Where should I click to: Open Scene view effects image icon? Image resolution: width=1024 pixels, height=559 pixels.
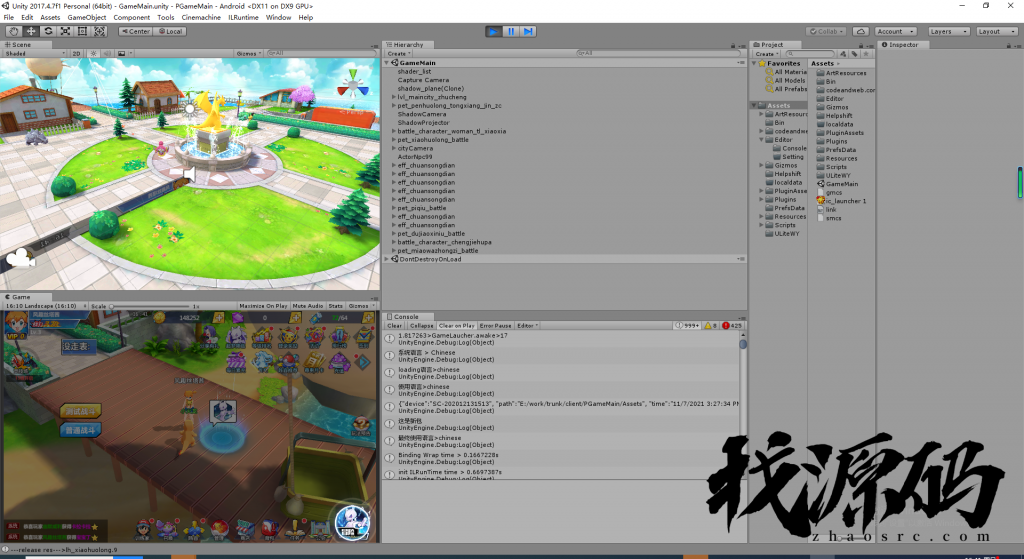tap(123, 54)
